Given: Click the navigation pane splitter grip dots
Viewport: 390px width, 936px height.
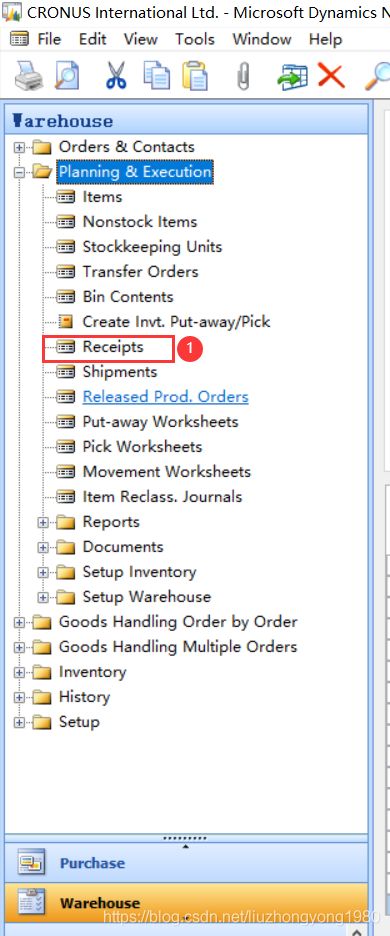Looking at the screenshot, I should coord(185,839).
